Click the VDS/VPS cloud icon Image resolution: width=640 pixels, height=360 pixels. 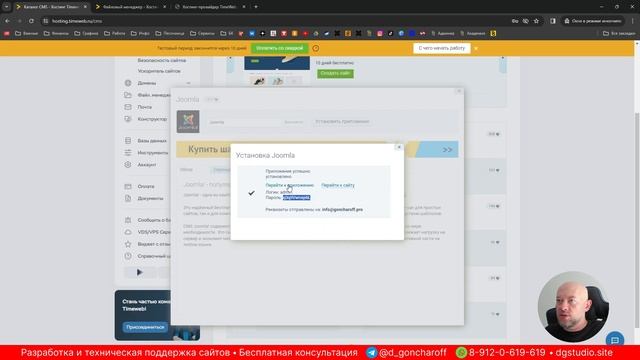click(x=128, y=232)
